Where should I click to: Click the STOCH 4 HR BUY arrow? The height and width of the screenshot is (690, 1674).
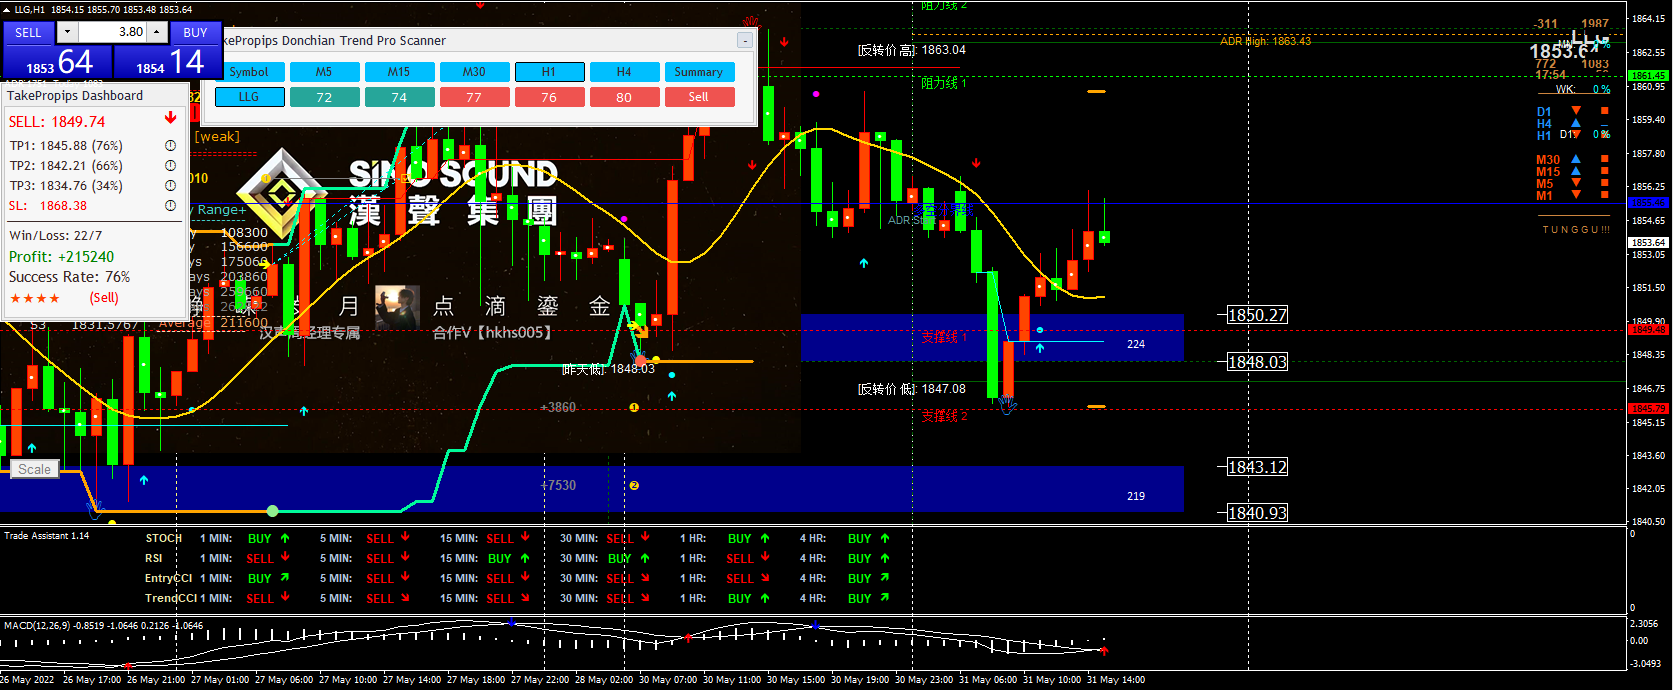pos(885,538)
